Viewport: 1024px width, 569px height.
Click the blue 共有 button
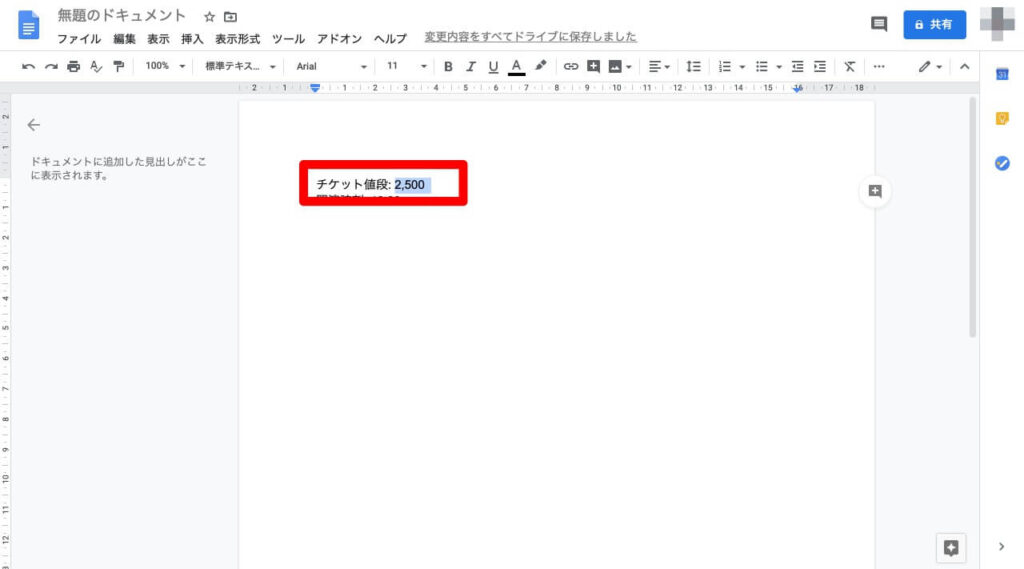coord(935,25)
